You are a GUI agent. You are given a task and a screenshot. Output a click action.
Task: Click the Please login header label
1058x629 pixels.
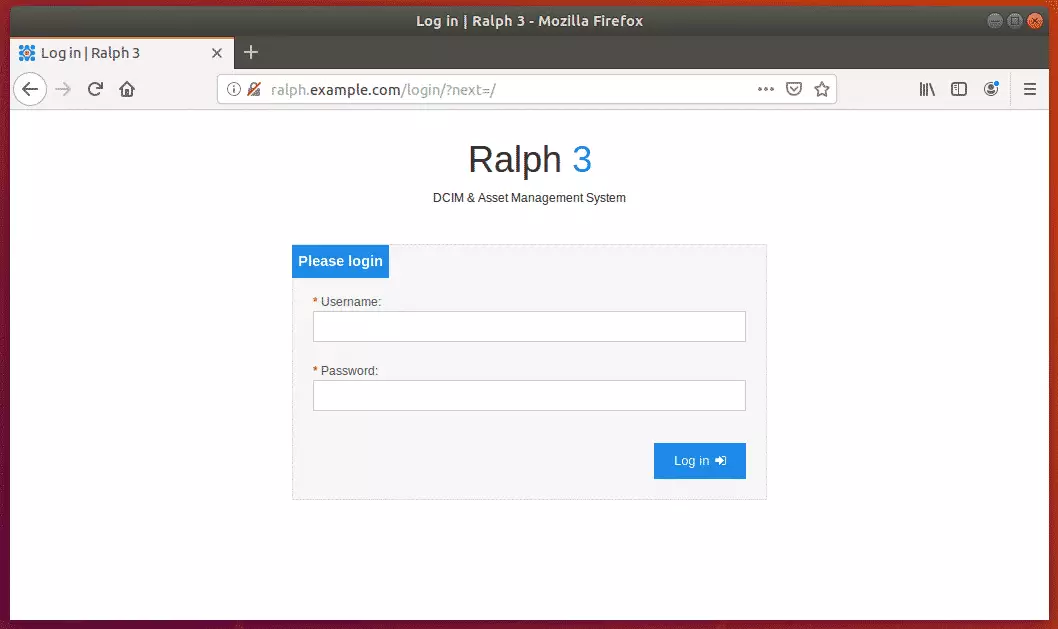click(340, 261)
